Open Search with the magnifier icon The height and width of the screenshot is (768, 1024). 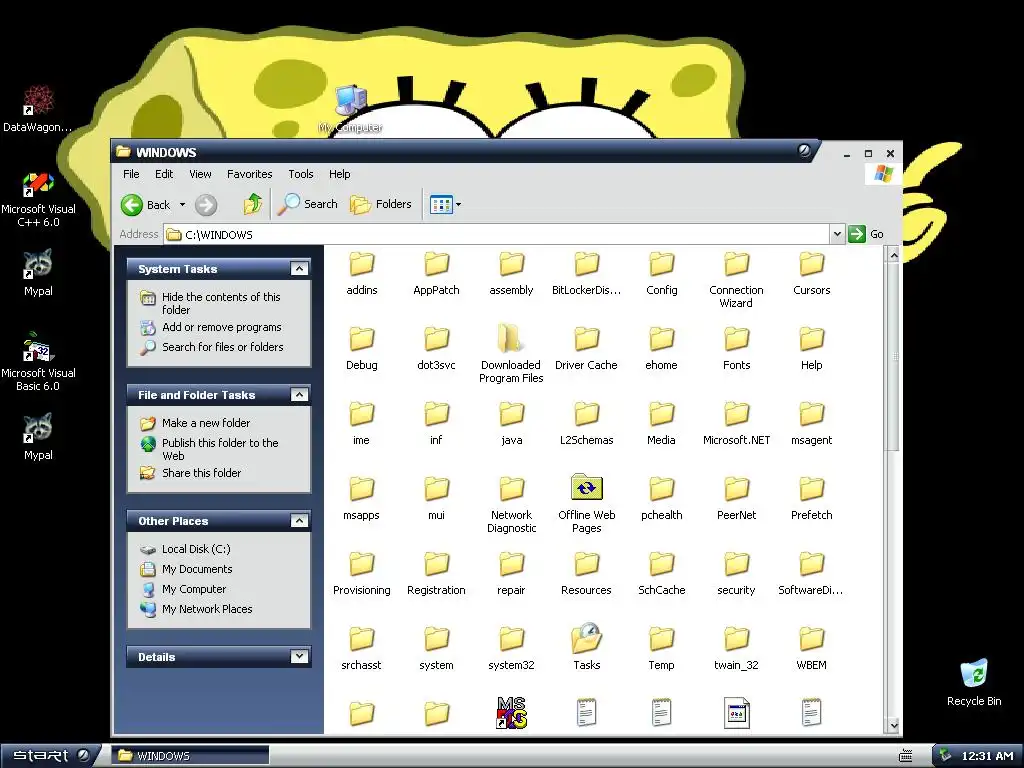coord(307,204)
